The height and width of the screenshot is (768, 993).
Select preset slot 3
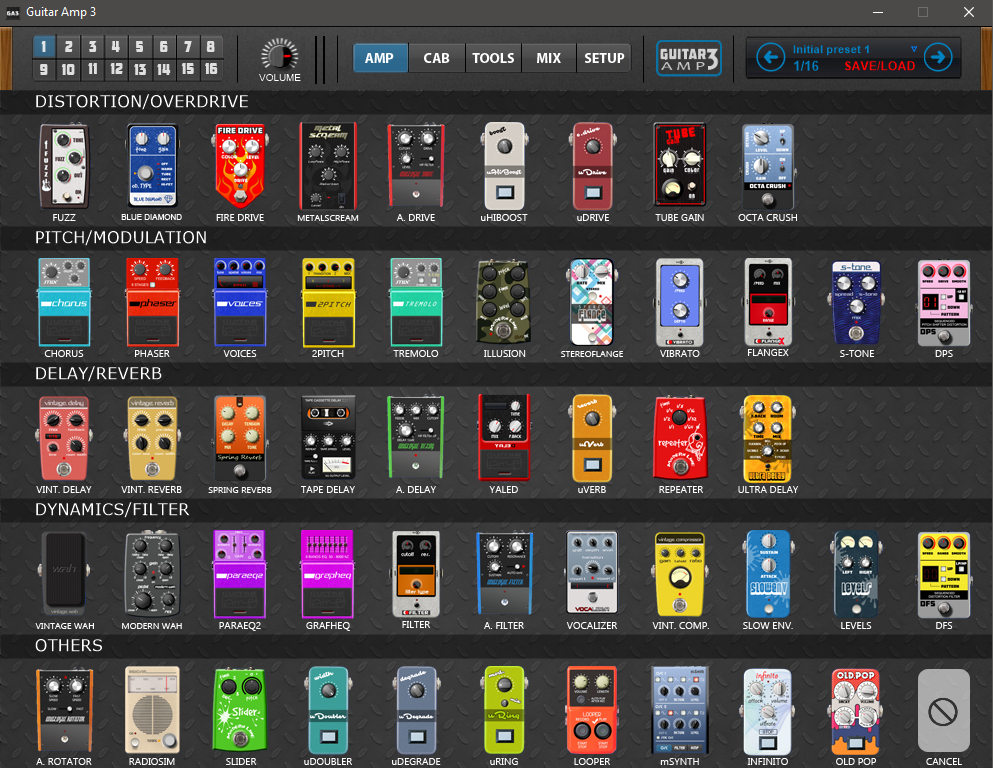(x=92, y=46)
